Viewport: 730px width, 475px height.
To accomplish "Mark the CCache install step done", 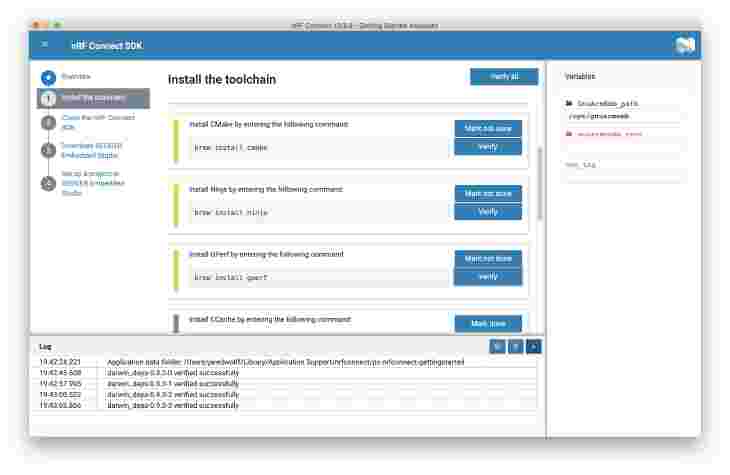I will coord(488,323).
